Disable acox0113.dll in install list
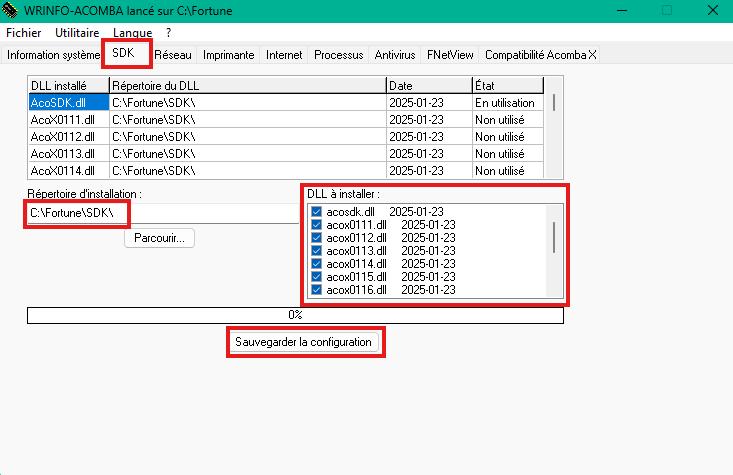Viewport: 733px width, 475px height. (x=316, y=251)
